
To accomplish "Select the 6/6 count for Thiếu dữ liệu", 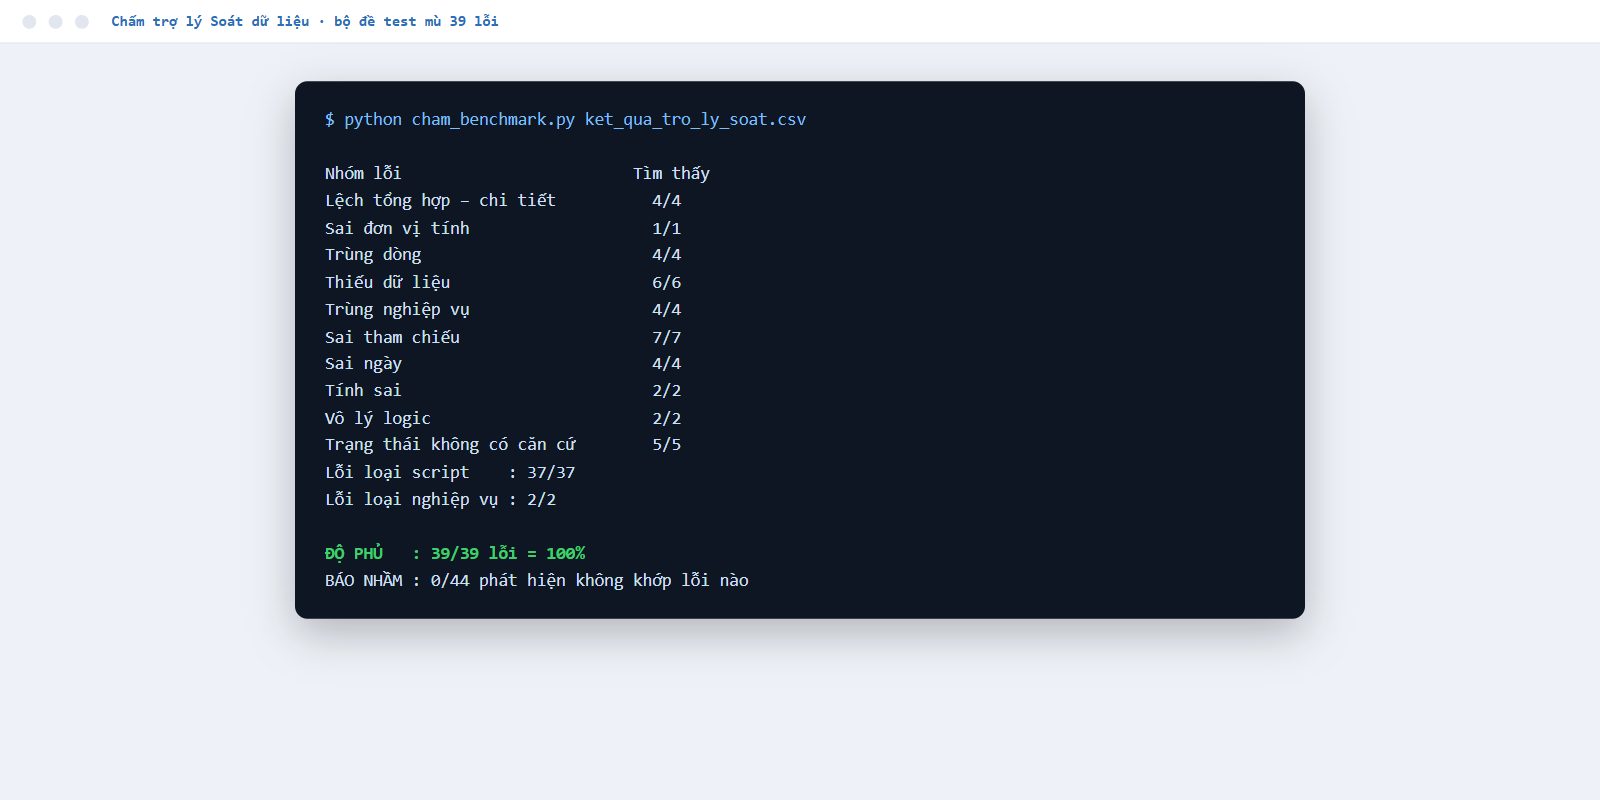I will coord(666,282).
